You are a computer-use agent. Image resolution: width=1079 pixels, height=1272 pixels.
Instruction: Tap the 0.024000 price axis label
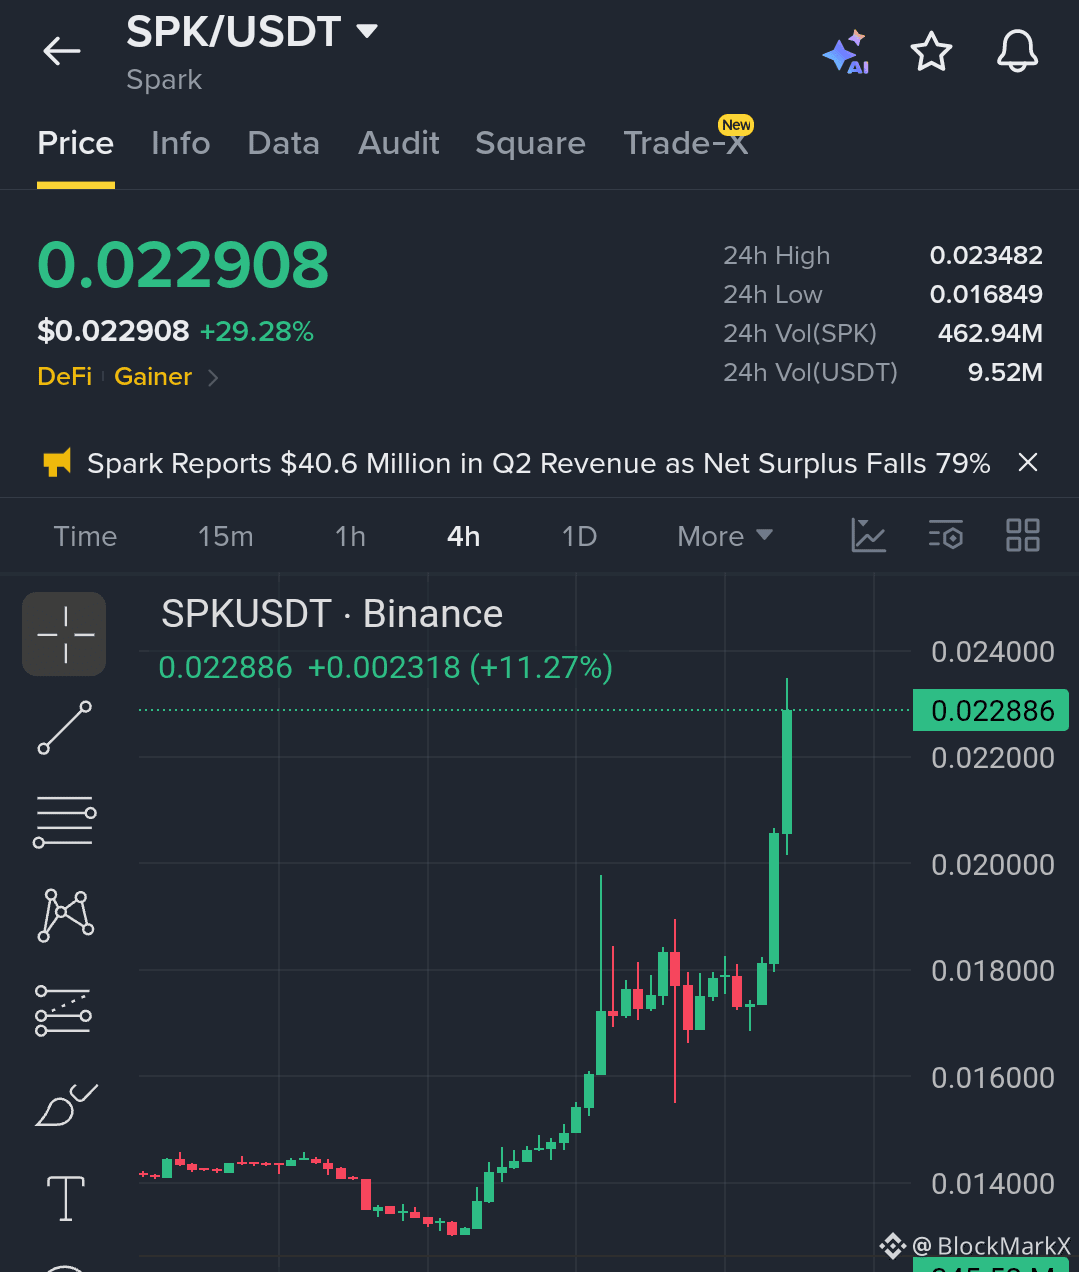click(x=993, y=652)
